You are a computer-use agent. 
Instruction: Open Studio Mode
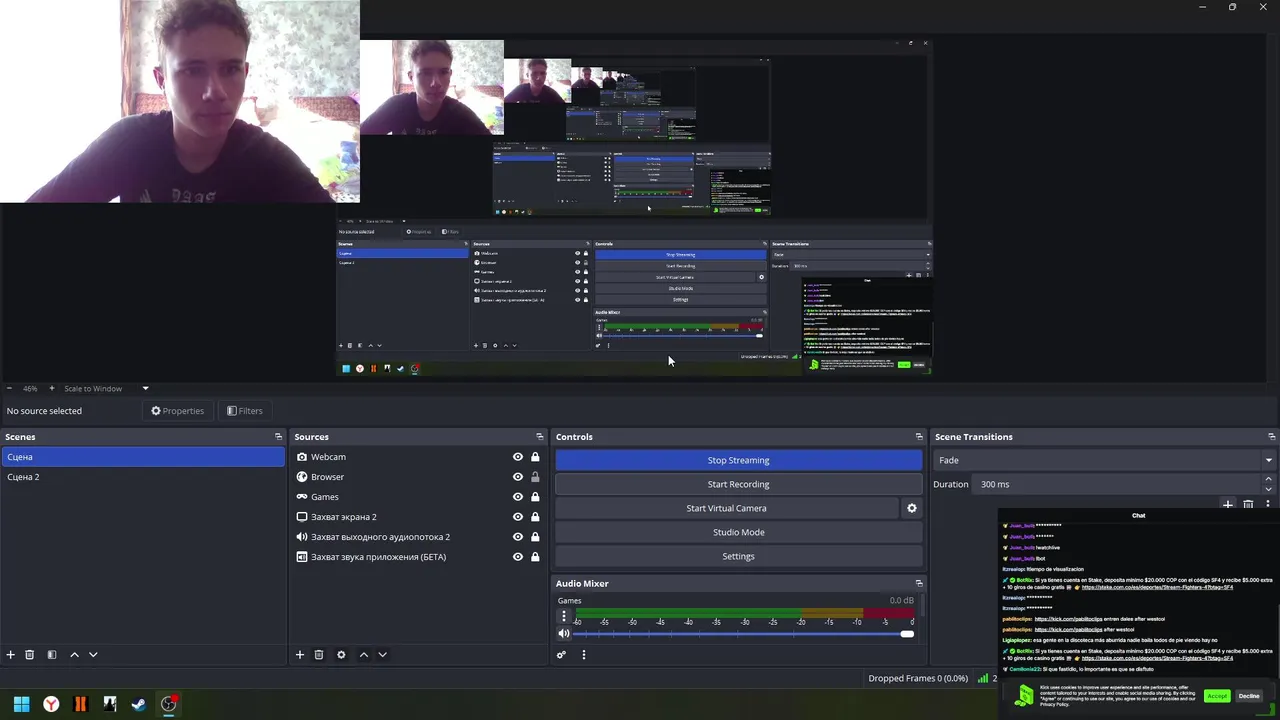tap(738, 532)
